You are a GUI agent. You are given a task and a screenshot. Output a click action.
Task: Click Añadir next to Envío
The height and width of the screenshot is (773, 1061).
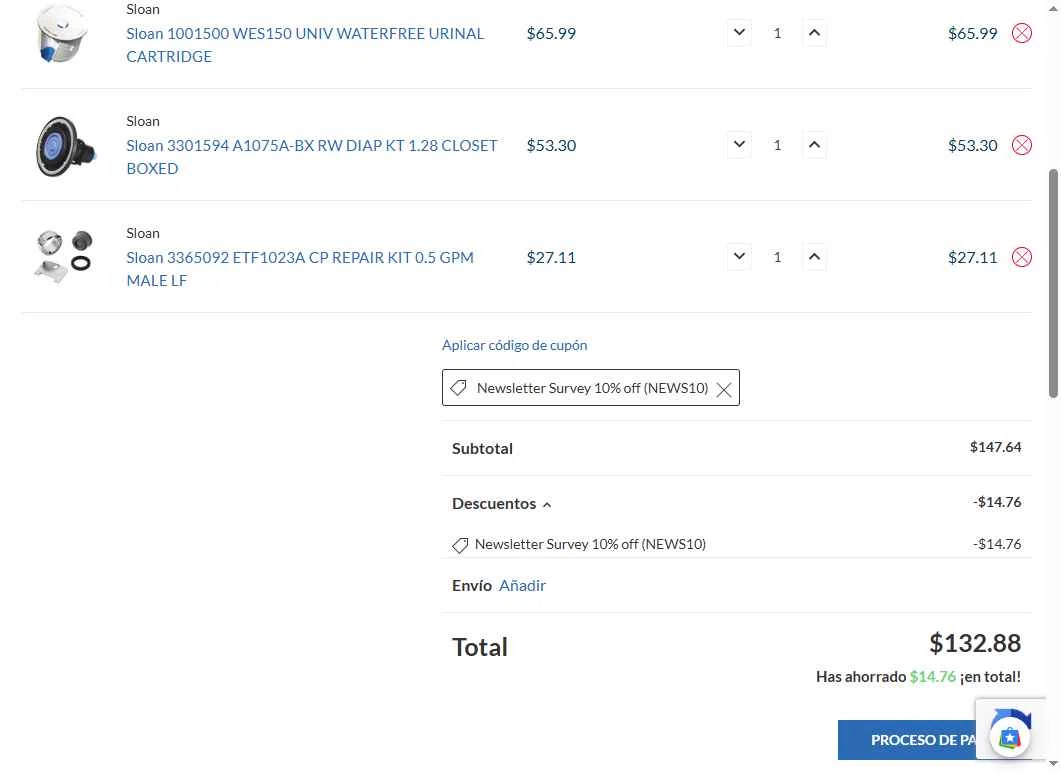click(522, 586)
